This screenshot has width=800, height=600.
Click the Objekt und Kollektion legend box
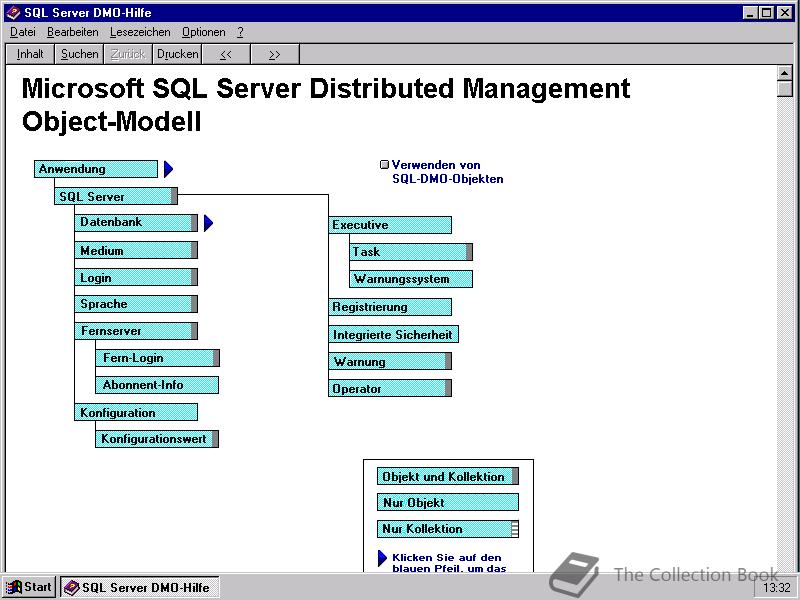coord(448,477)
